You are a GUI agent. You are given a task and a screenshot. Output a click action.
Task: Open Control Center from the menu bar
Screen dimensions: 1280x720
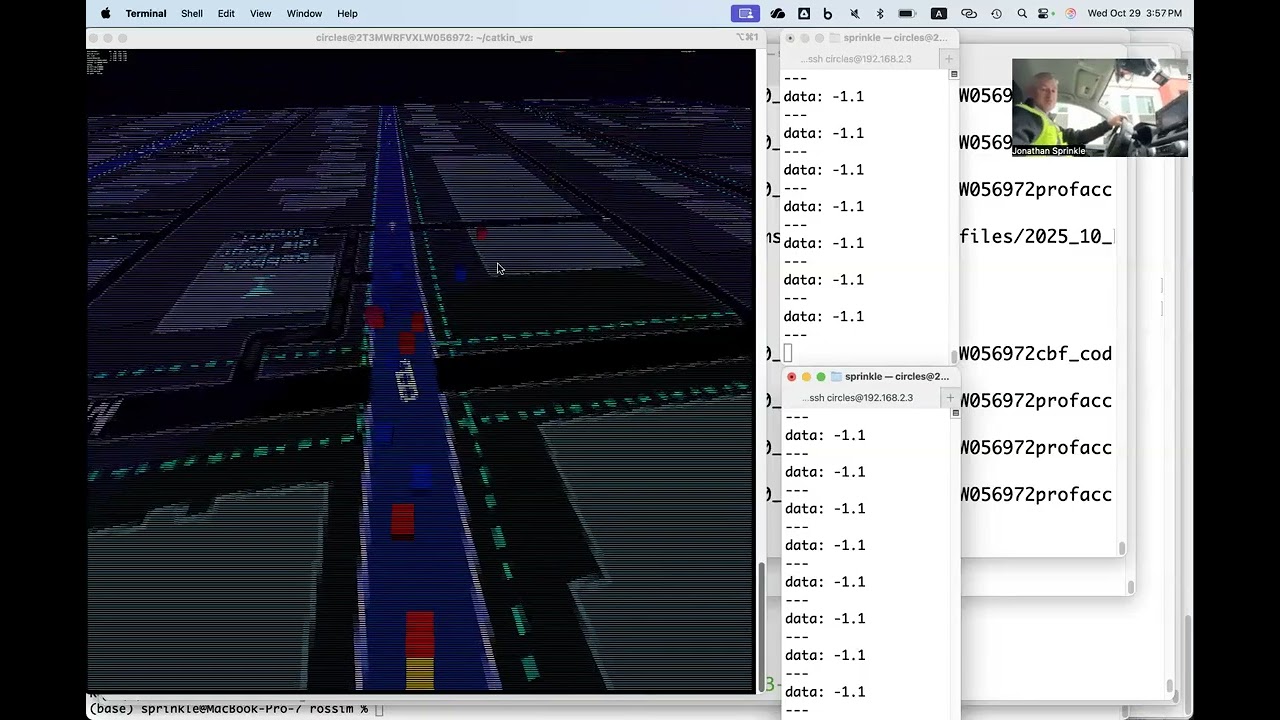click(x=1043, y=13)
